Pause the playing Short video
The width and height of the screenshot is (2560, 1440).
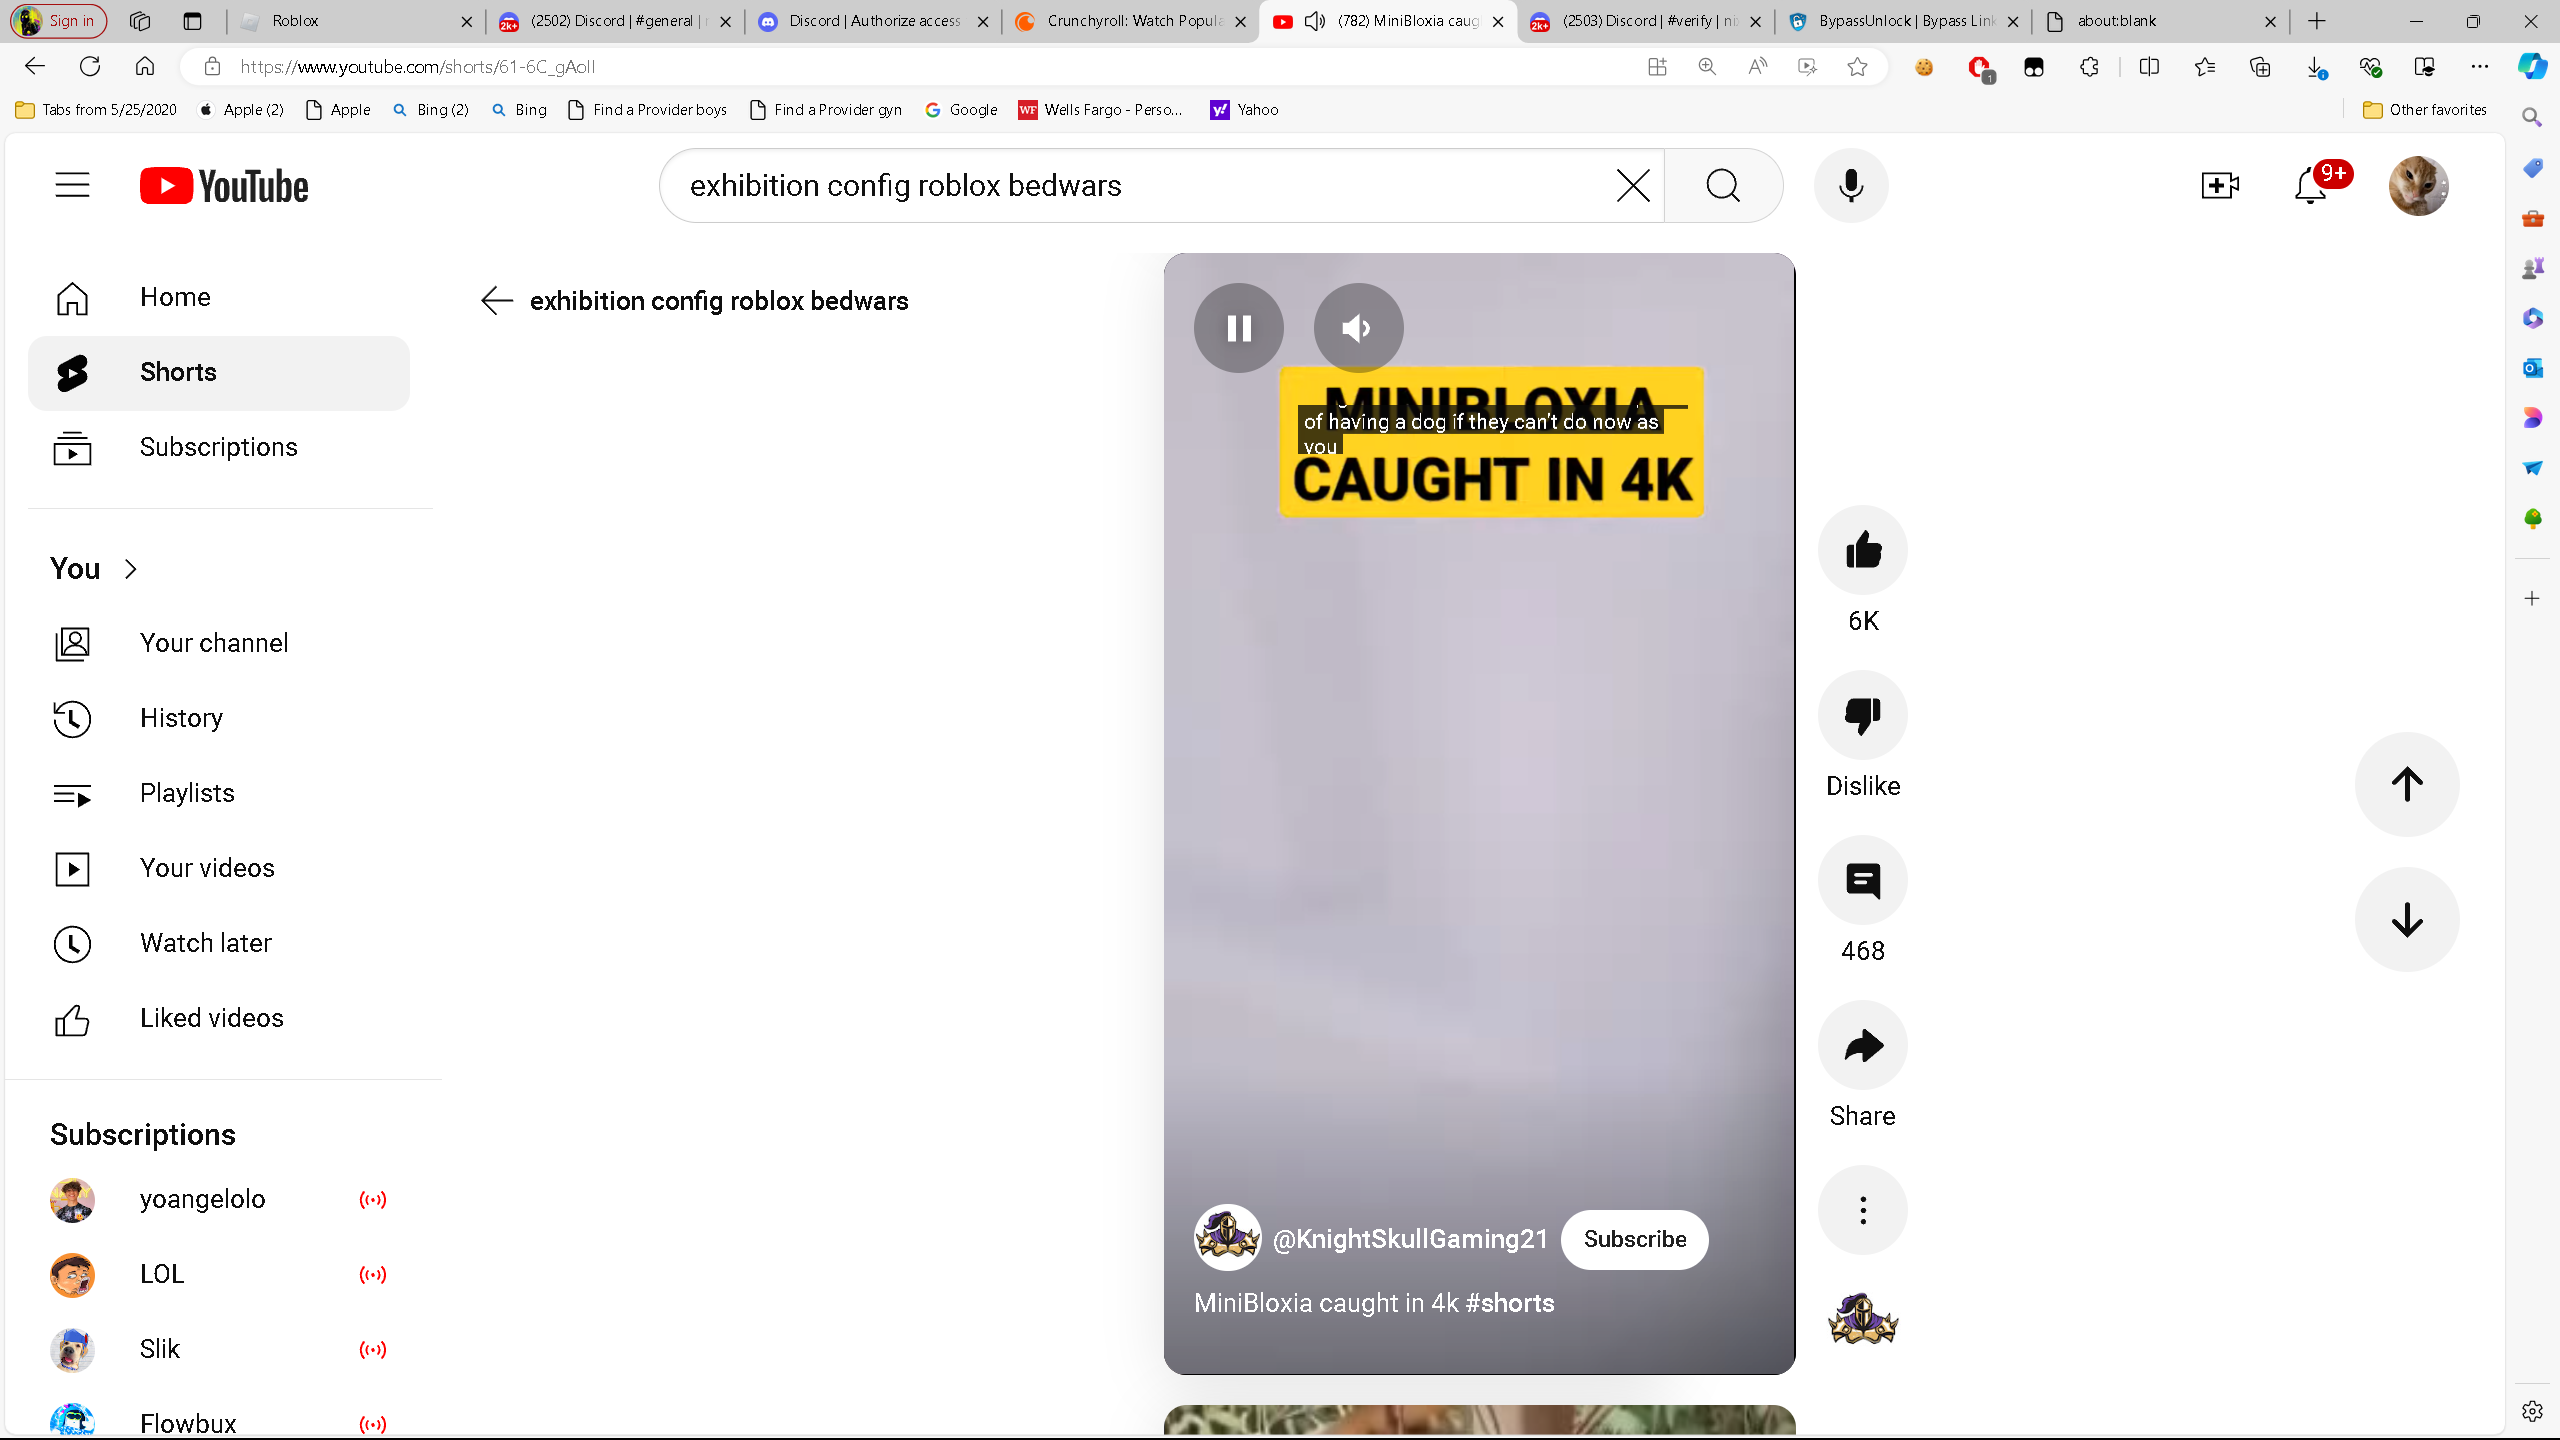(1238, 328)
